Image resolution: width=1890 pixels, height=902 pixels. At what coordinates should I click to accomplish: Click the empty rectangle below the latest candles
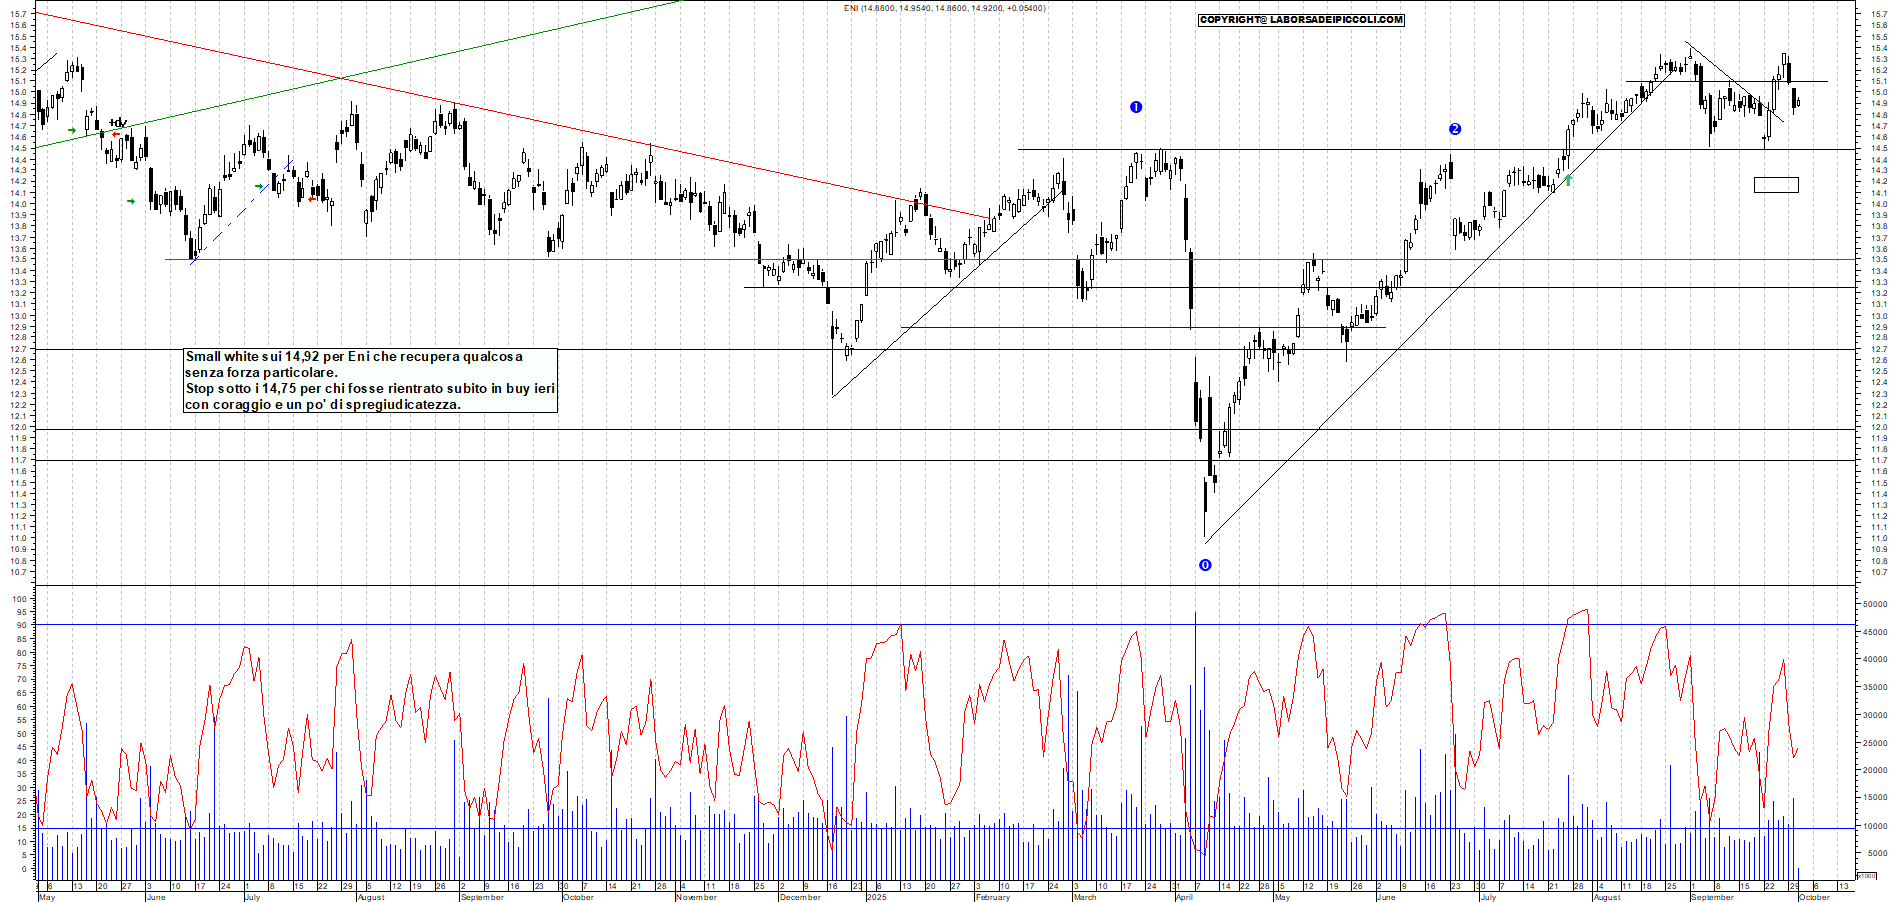(1776, 185)
